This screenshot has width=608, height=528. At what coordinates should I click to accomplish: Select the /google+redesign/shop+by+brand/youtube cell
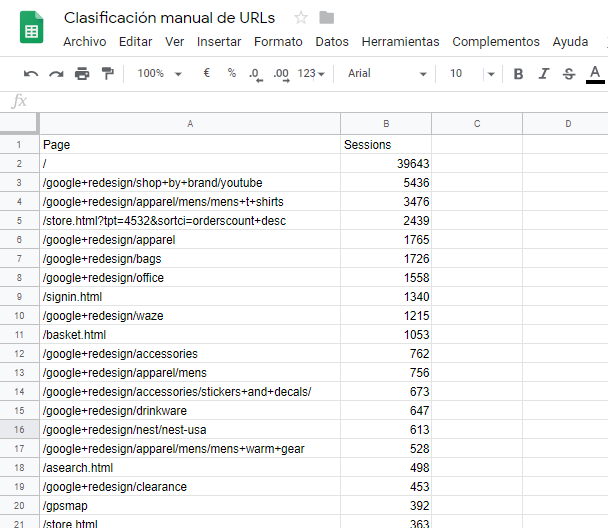point(190,183)
